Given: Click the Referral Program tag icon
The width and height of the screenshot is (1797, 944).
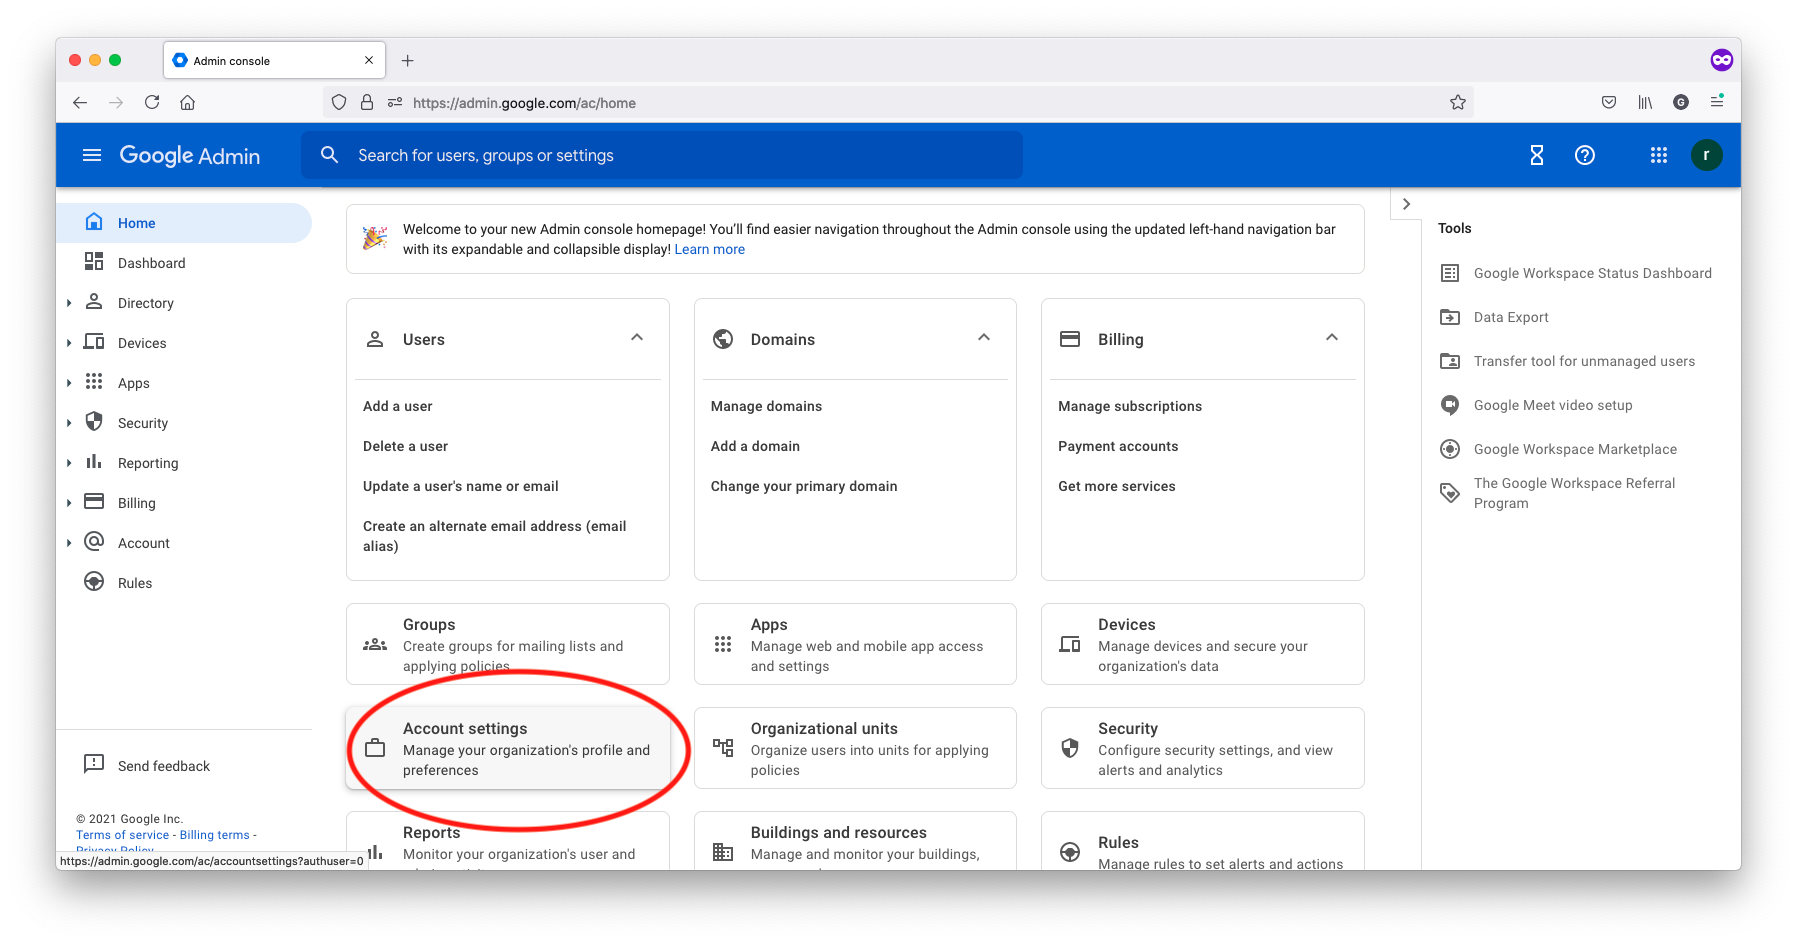Looking at the screenshot, I should click(1450, 493).
